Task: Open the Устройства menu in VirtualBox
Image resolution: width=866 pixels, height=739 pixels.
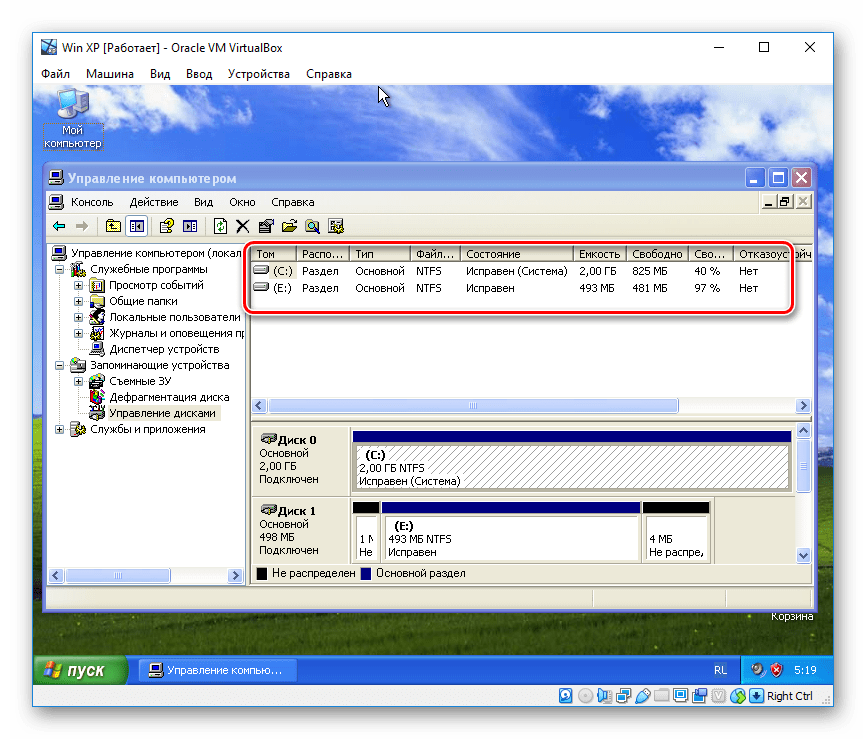Action: [x=258, y=74]
